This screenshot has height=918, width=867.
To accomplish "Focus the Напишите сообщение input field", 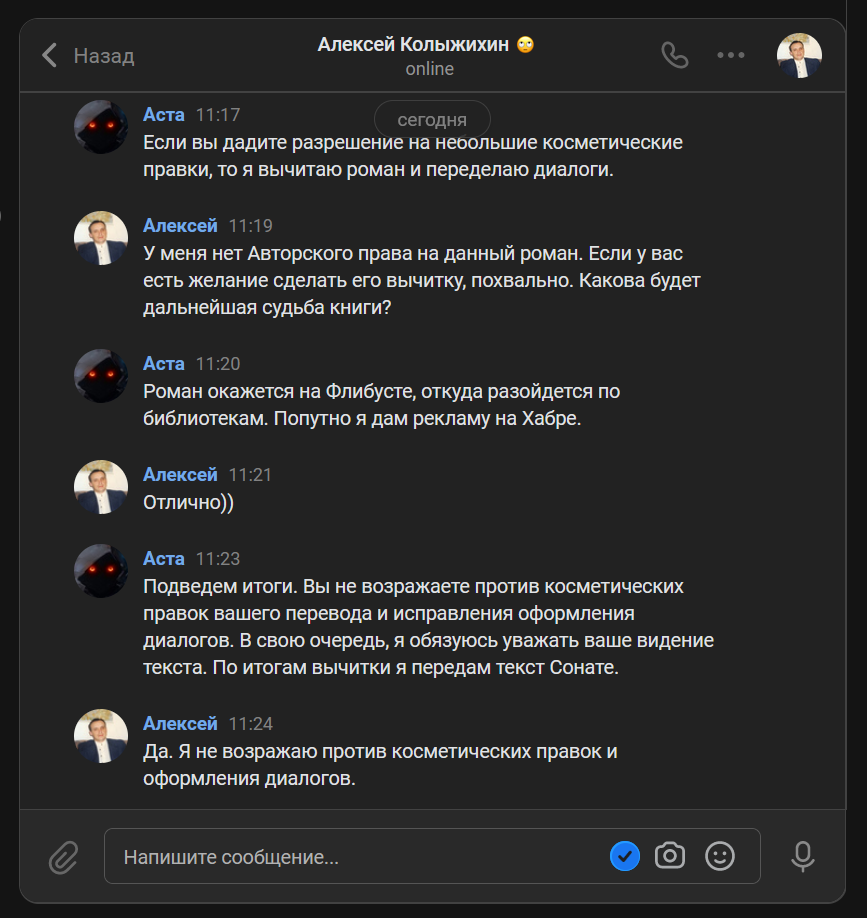I will (x=360, y=857).
